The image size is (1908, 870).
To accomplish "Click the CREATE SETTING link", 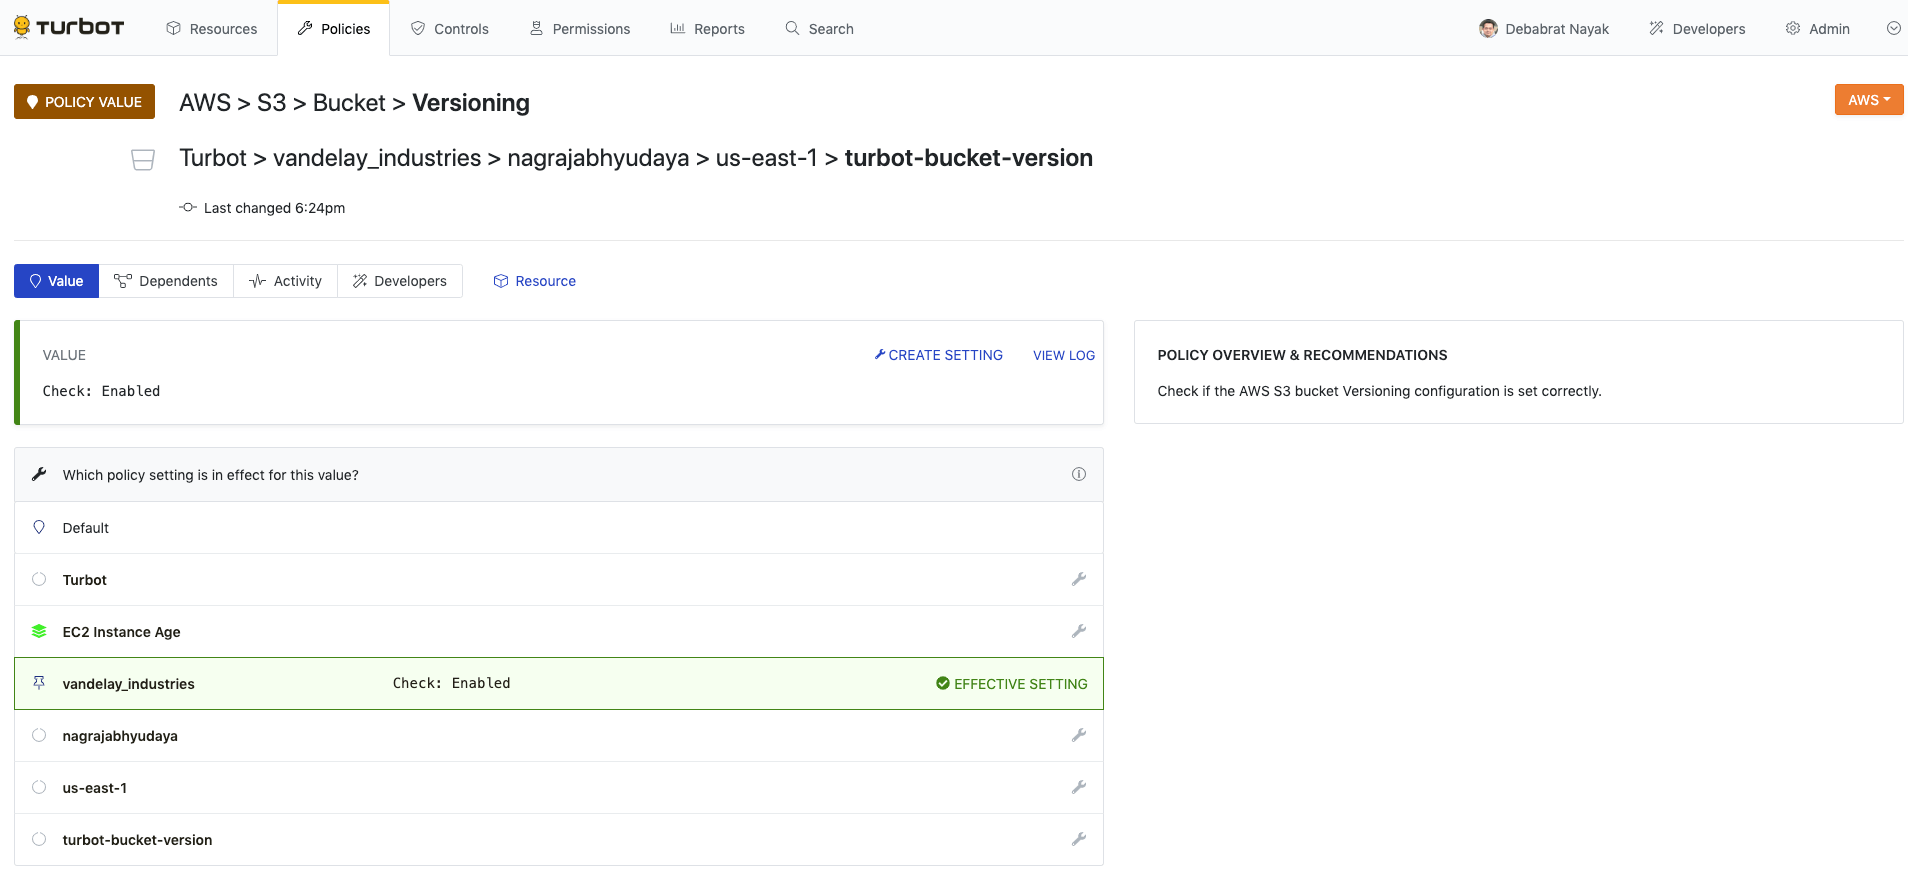I will (x=938, y=355).
